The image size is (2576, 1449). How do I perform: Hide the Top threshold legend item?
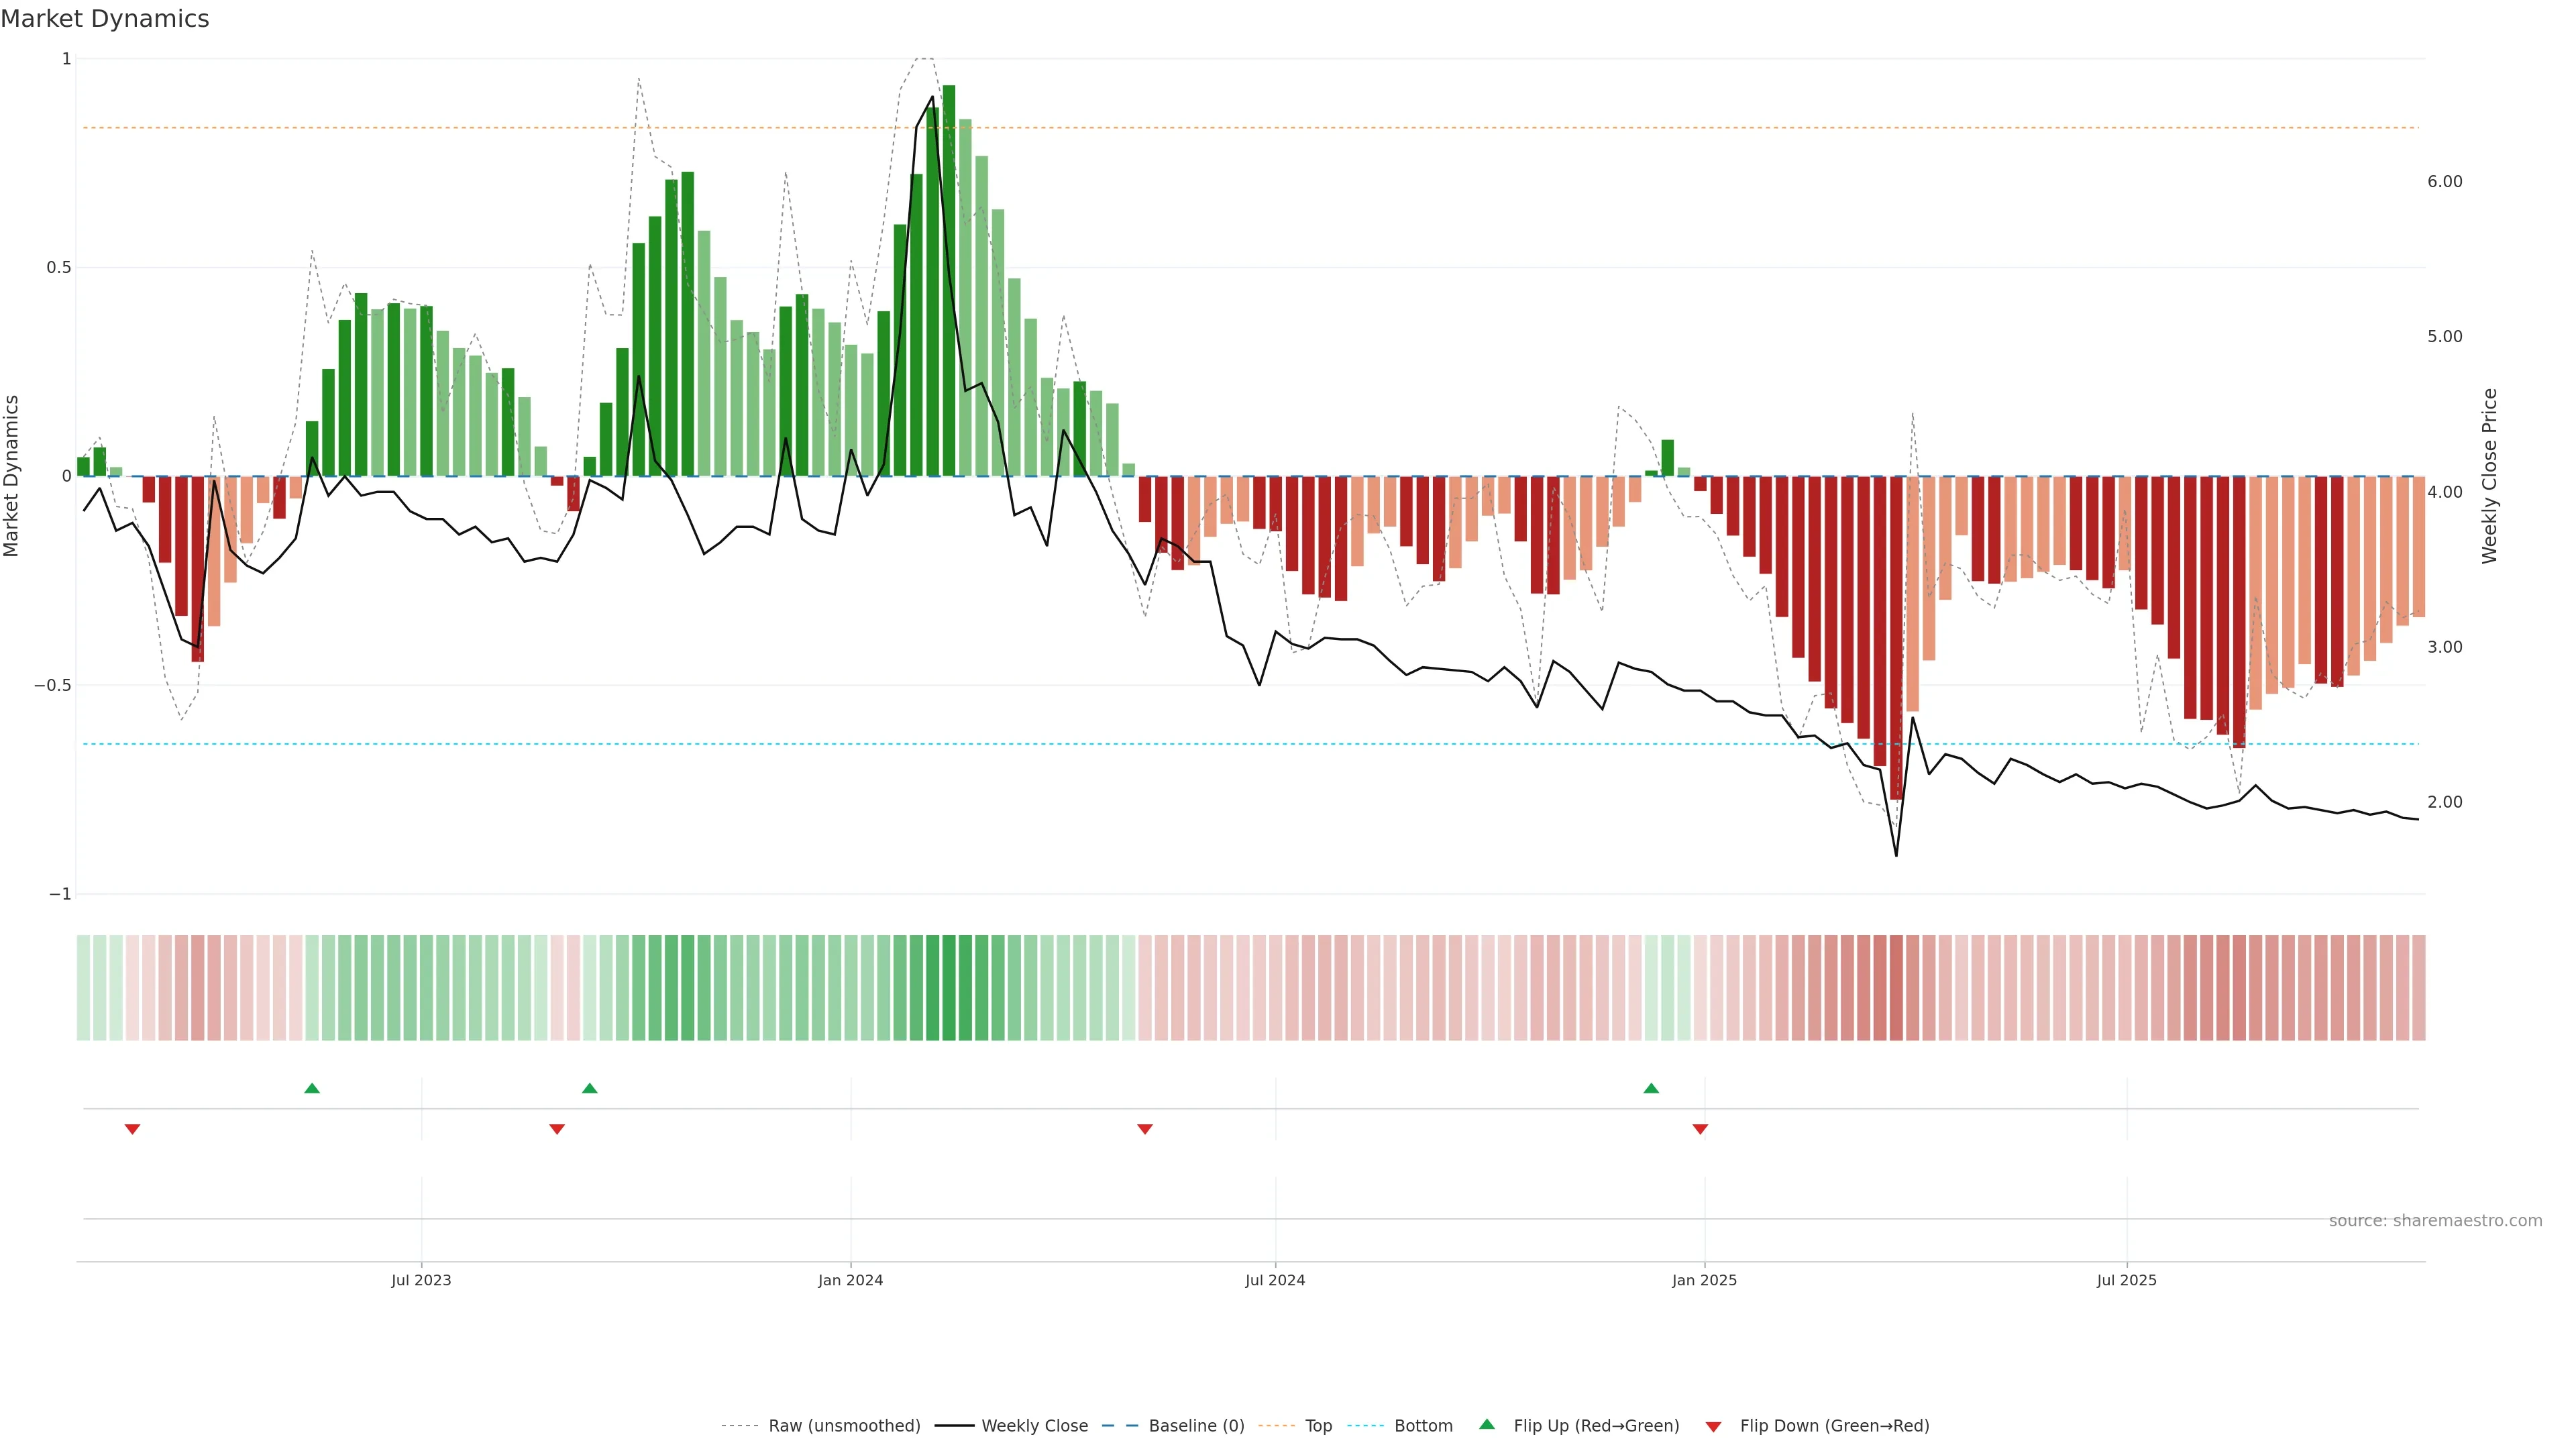pos(1318,1426)
